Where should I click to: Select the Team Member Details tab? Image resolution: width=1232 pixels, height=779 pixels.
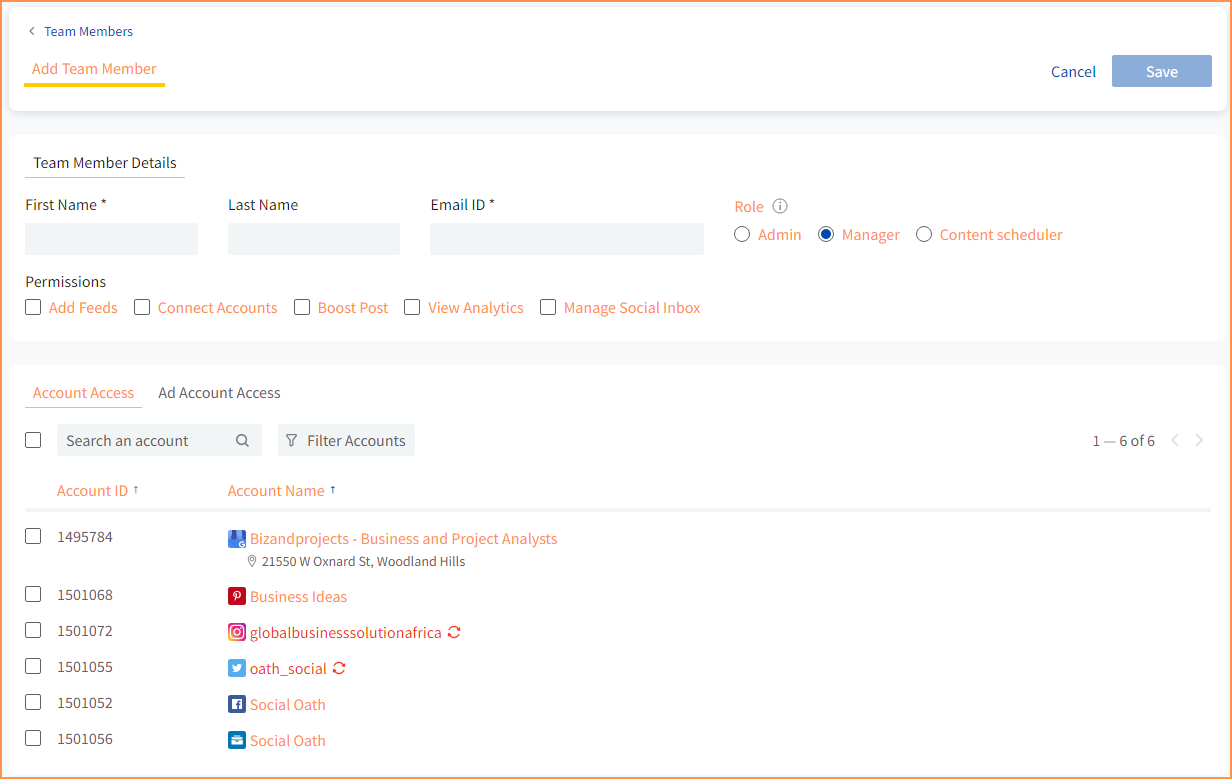click(x=105, y=163)
